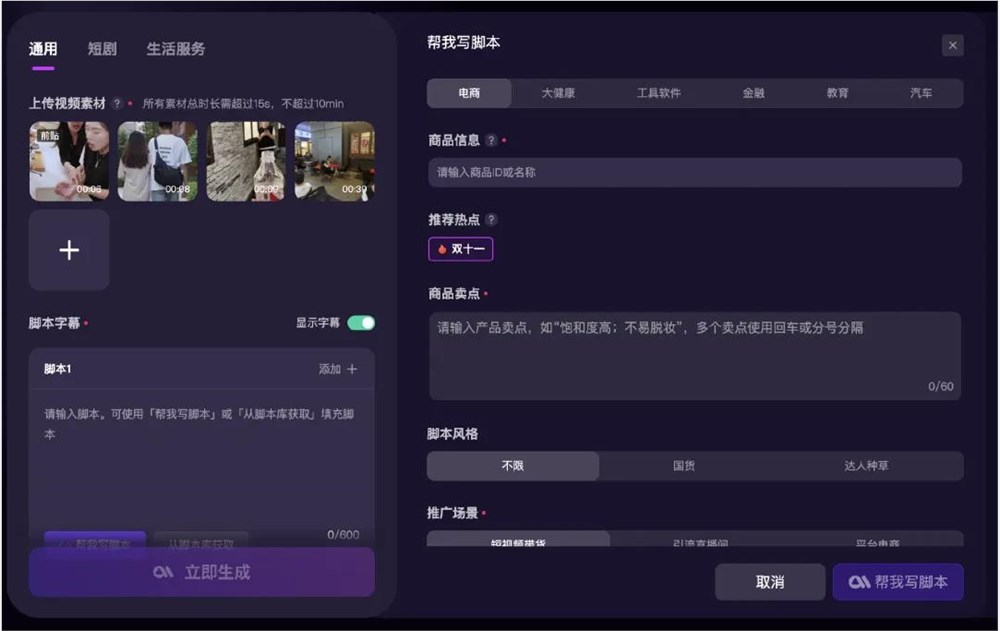Screen dimensions: 1000x631
Task: Click the 00:18 video clip thumbnail
Action: (x=157, y=160)
